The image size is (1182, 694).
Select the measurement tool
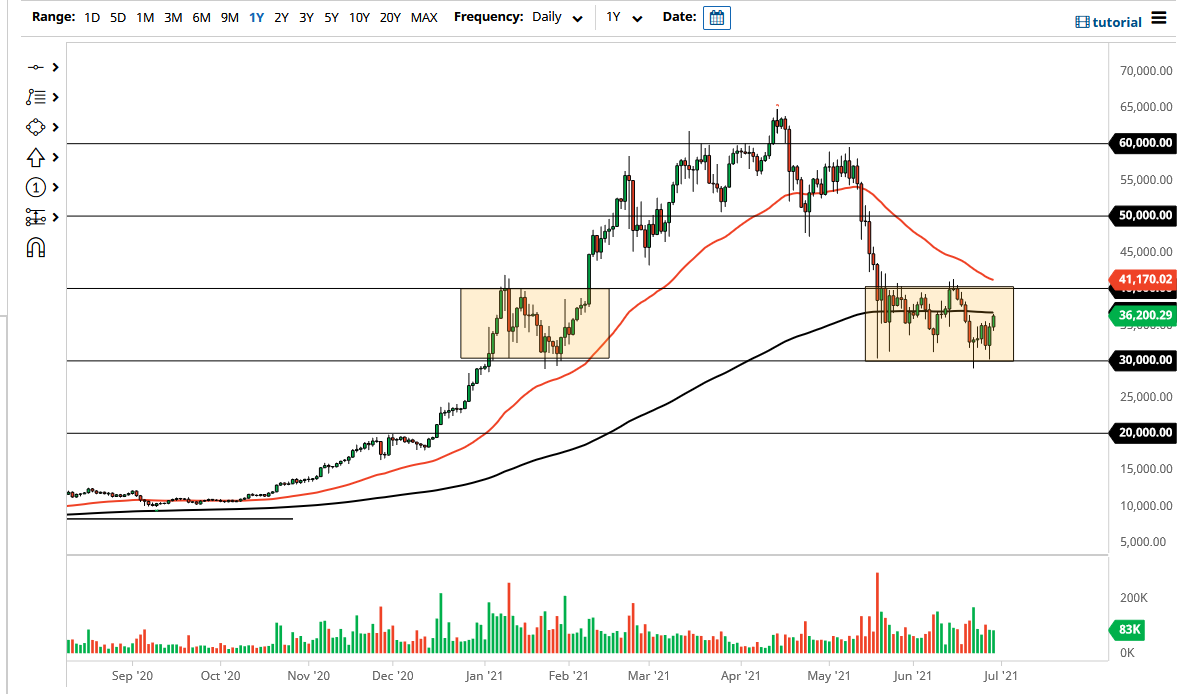[x=36, y=217]
